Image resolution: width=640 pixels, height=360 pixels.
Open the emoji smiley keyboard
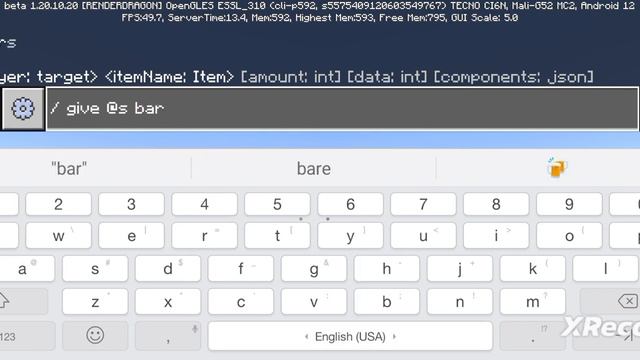95,336
